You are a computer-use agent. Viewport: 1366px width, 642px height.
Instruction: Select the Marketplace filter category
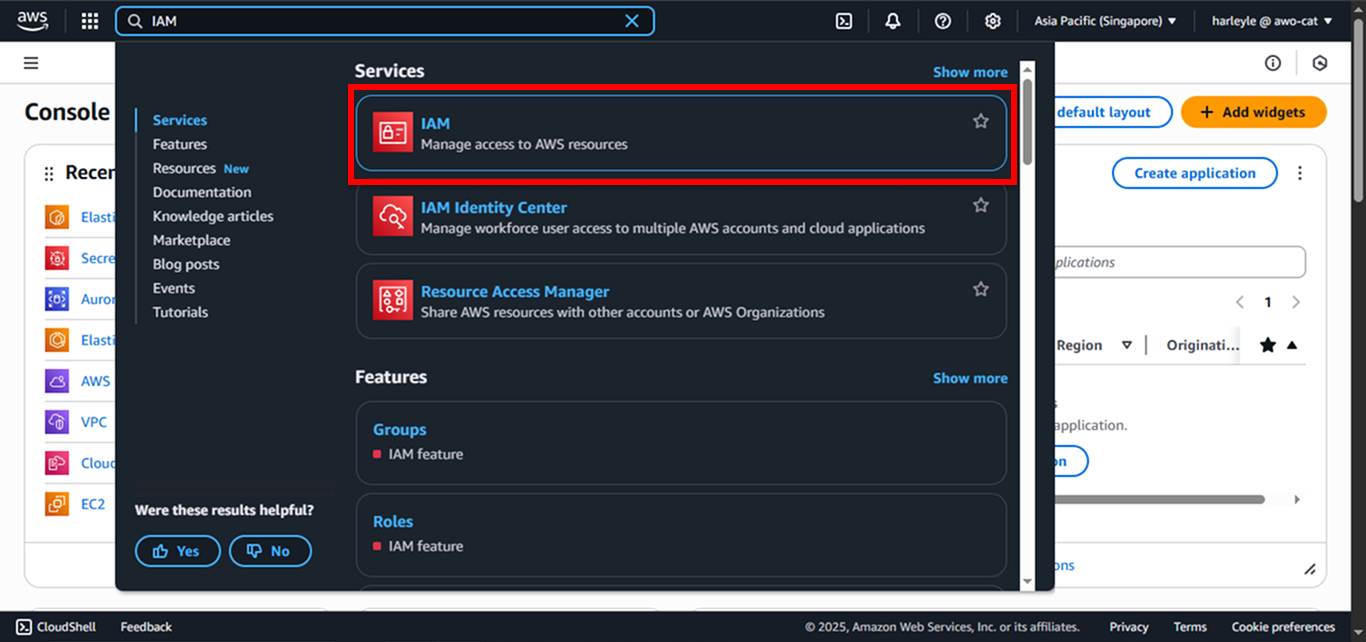pyautogui.click(x=191, y=240)
